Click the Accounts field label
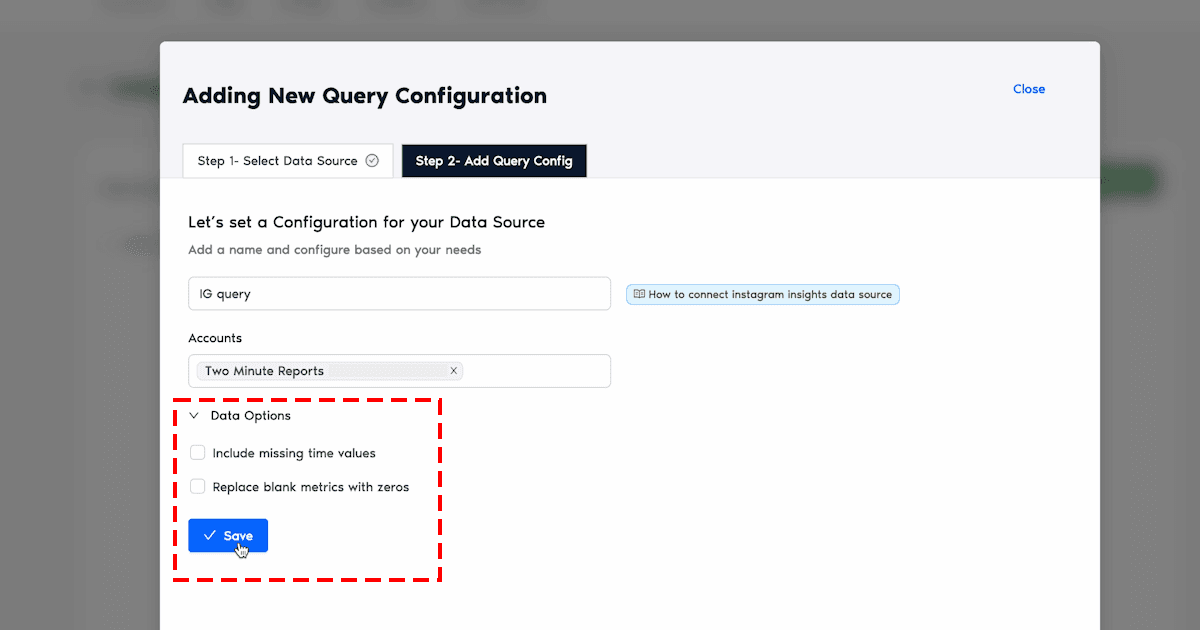Viewport: 1200px width, 630px height. 215,338
